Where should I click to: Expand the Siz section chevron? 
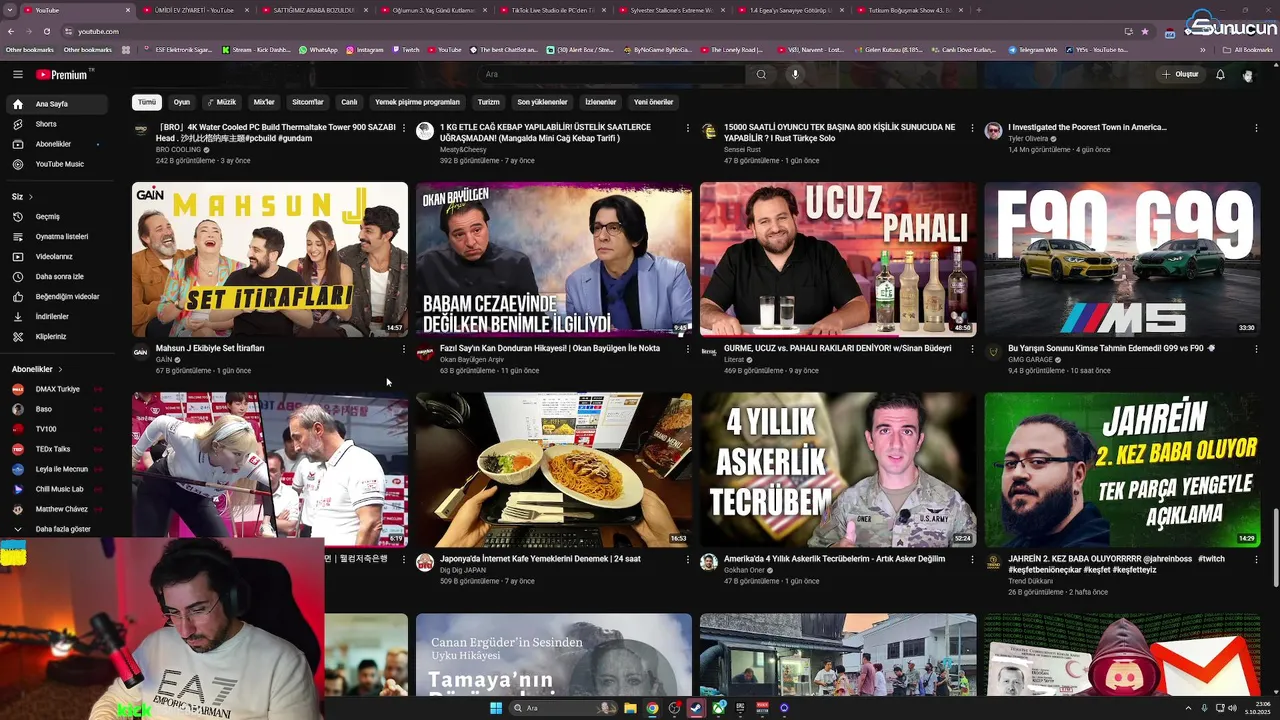point(31,197)
